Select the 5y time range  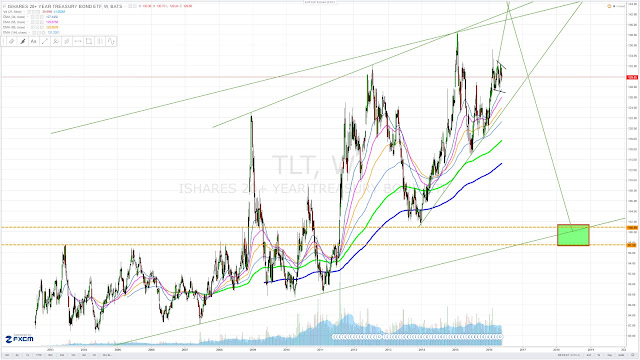coord(17,355)
